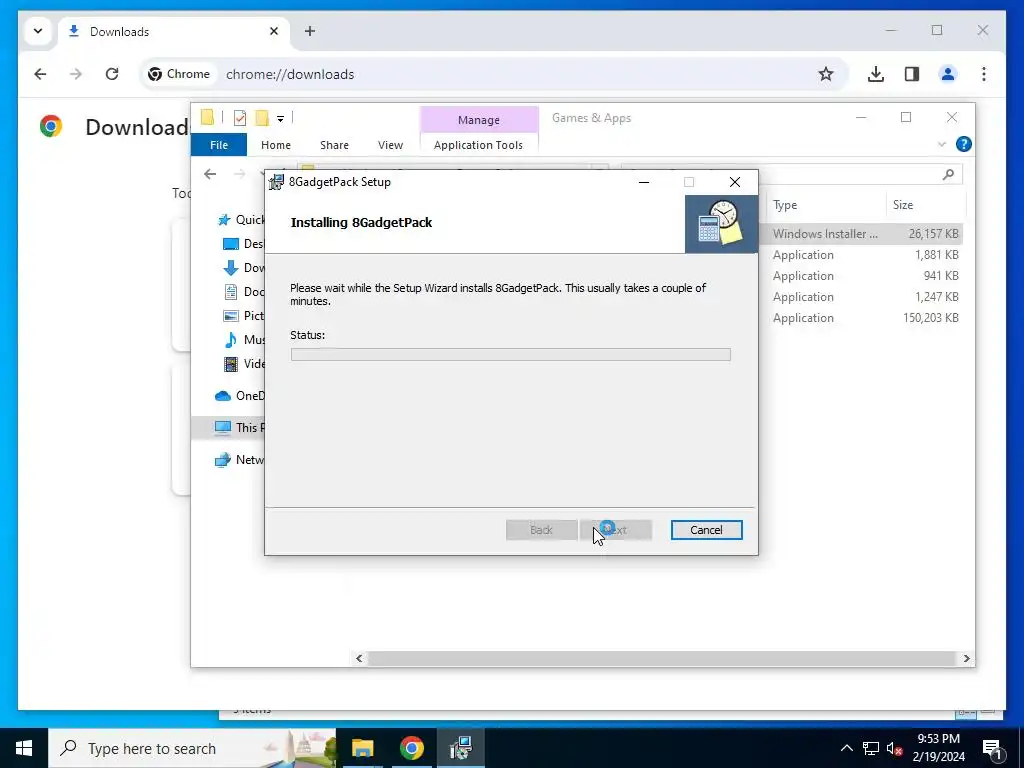This screenshot has width=1024, height=768.
Task: Sort files by Size column
Action: click(x=903, y=205)
